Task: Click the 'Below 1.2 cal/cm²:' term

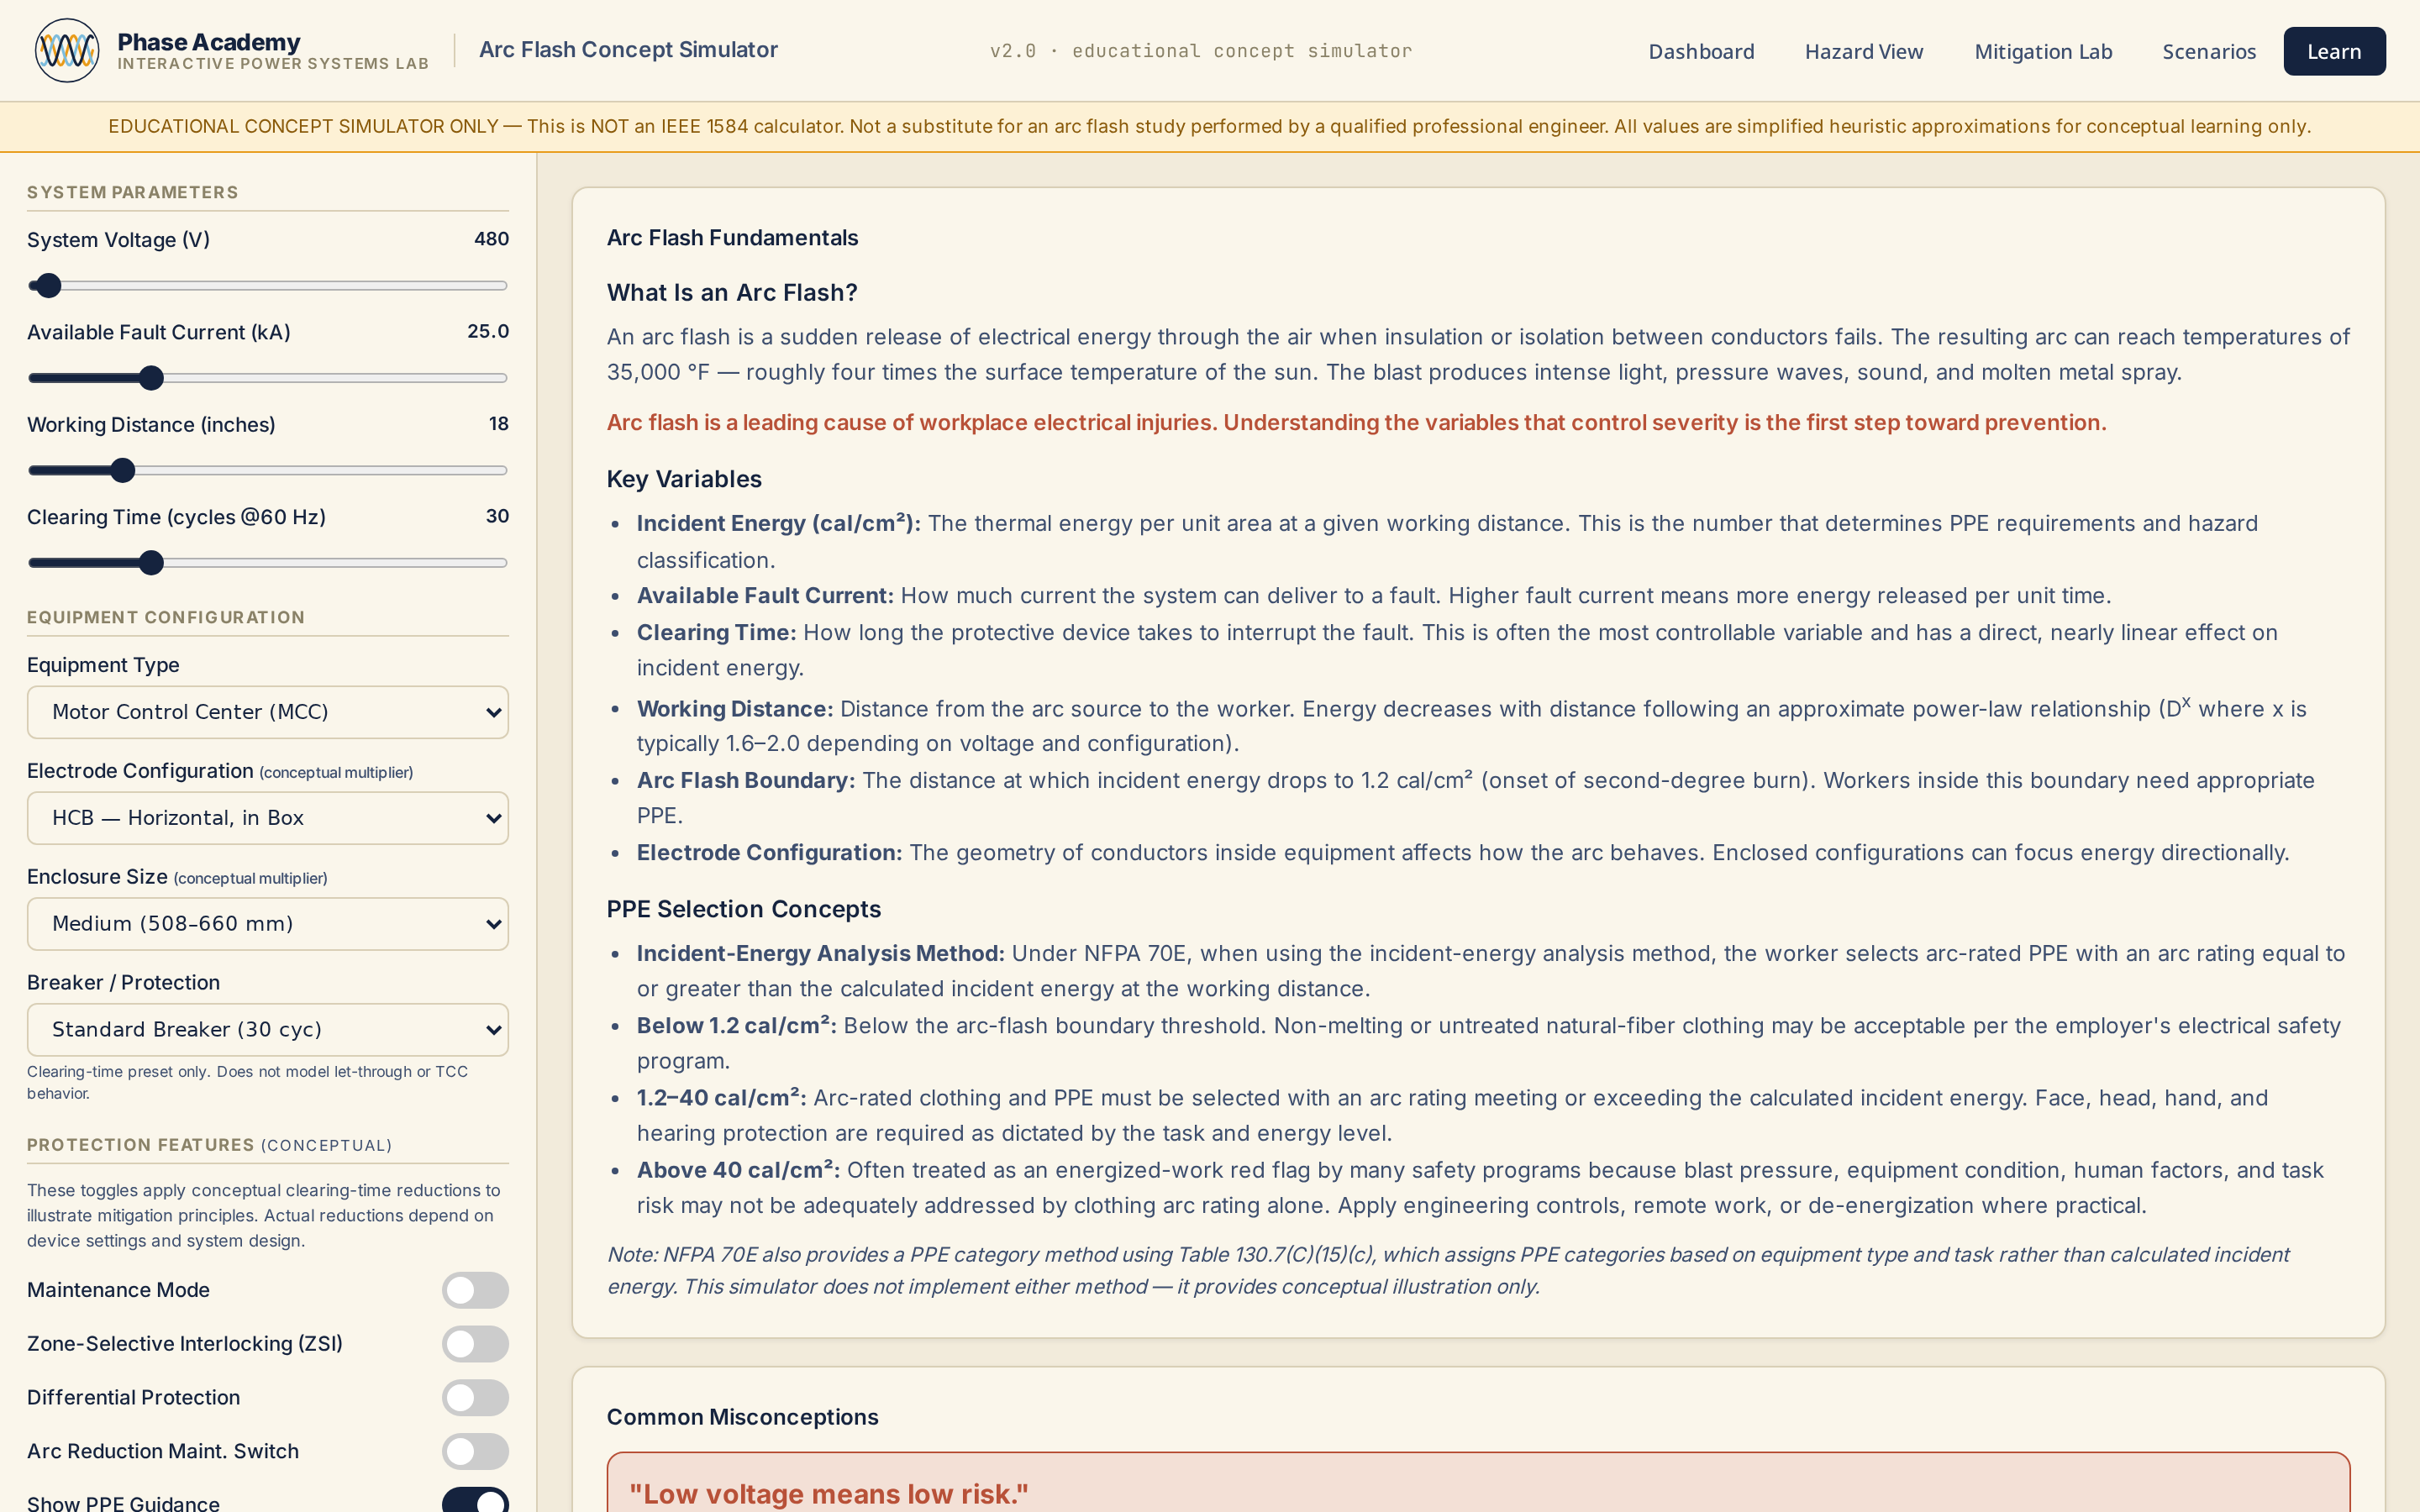Action: click(x=737, y=1026)
